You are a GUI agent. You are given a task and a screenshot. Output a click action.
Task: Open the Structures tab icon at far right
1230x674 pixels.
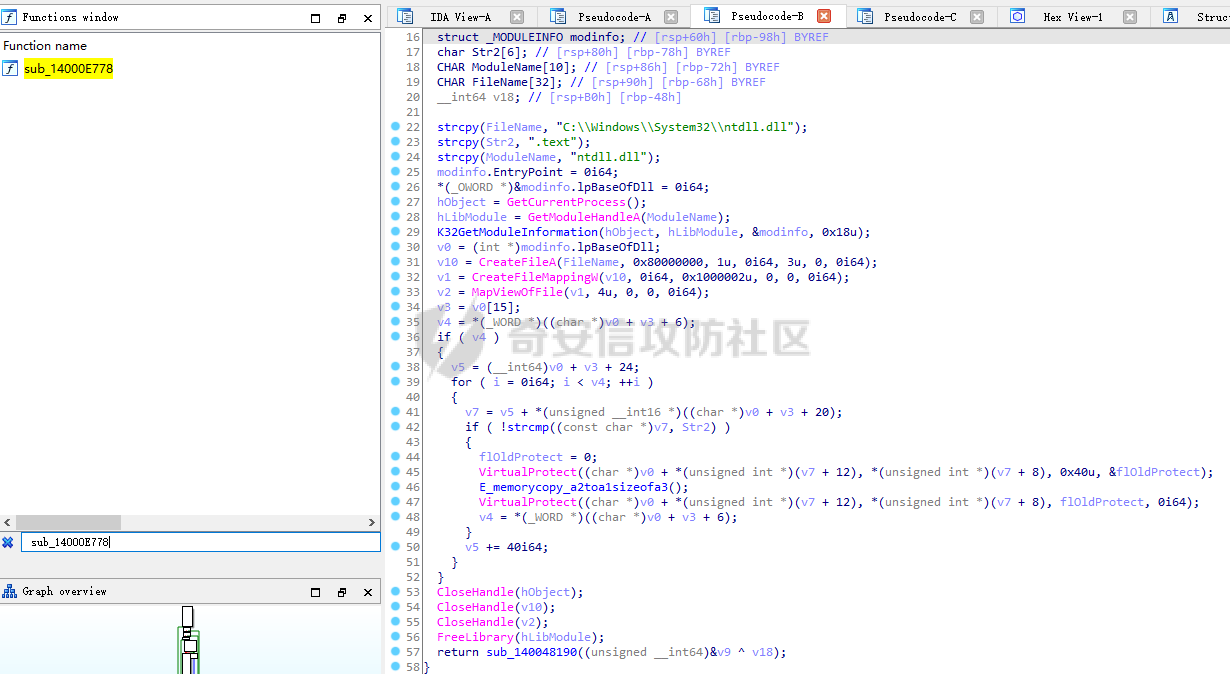pyautogui.click(x=1170, y=16)
